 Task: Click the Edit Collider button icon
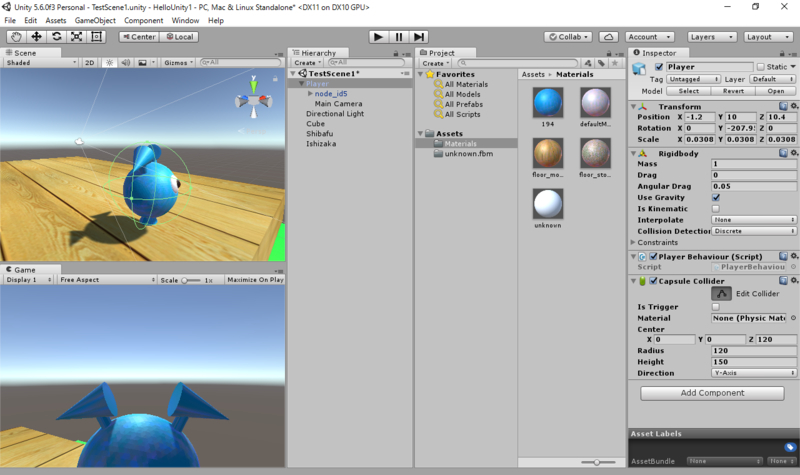click(x=721, y=293)
